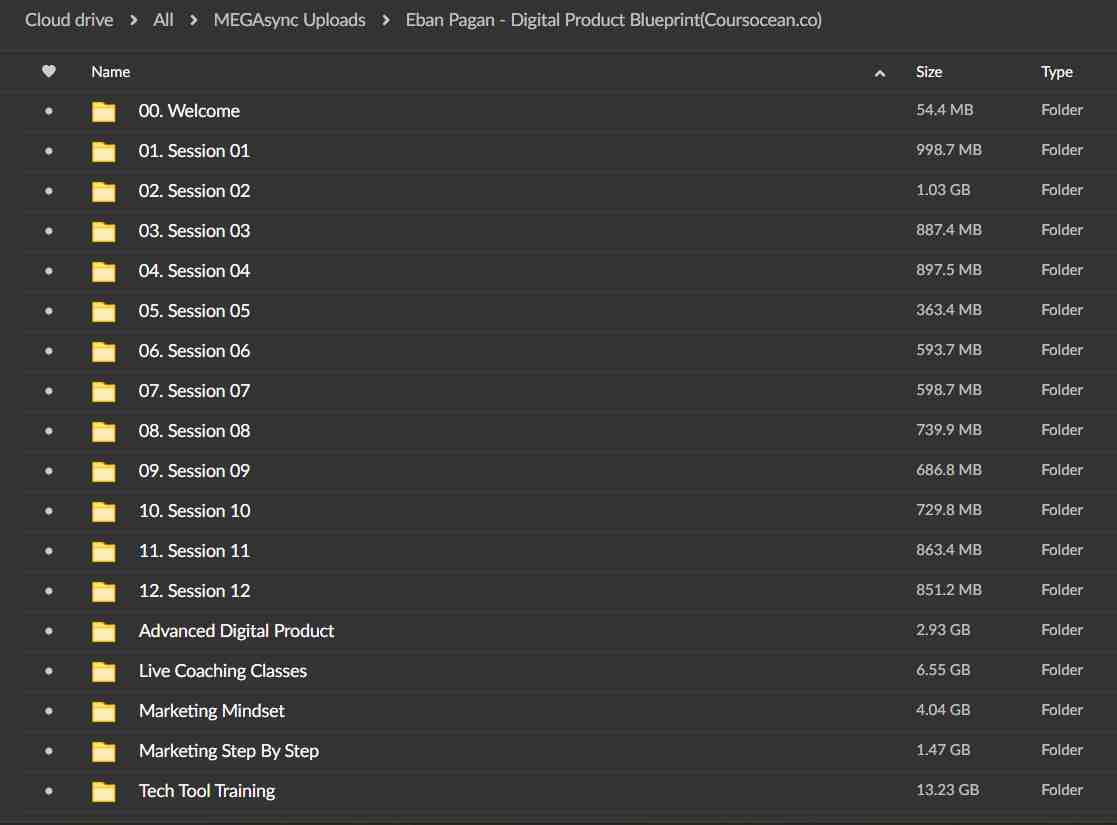Select the 00. Welcome folder name
The height and width of the screenshot is (825, 1117).
pos(189,111)
